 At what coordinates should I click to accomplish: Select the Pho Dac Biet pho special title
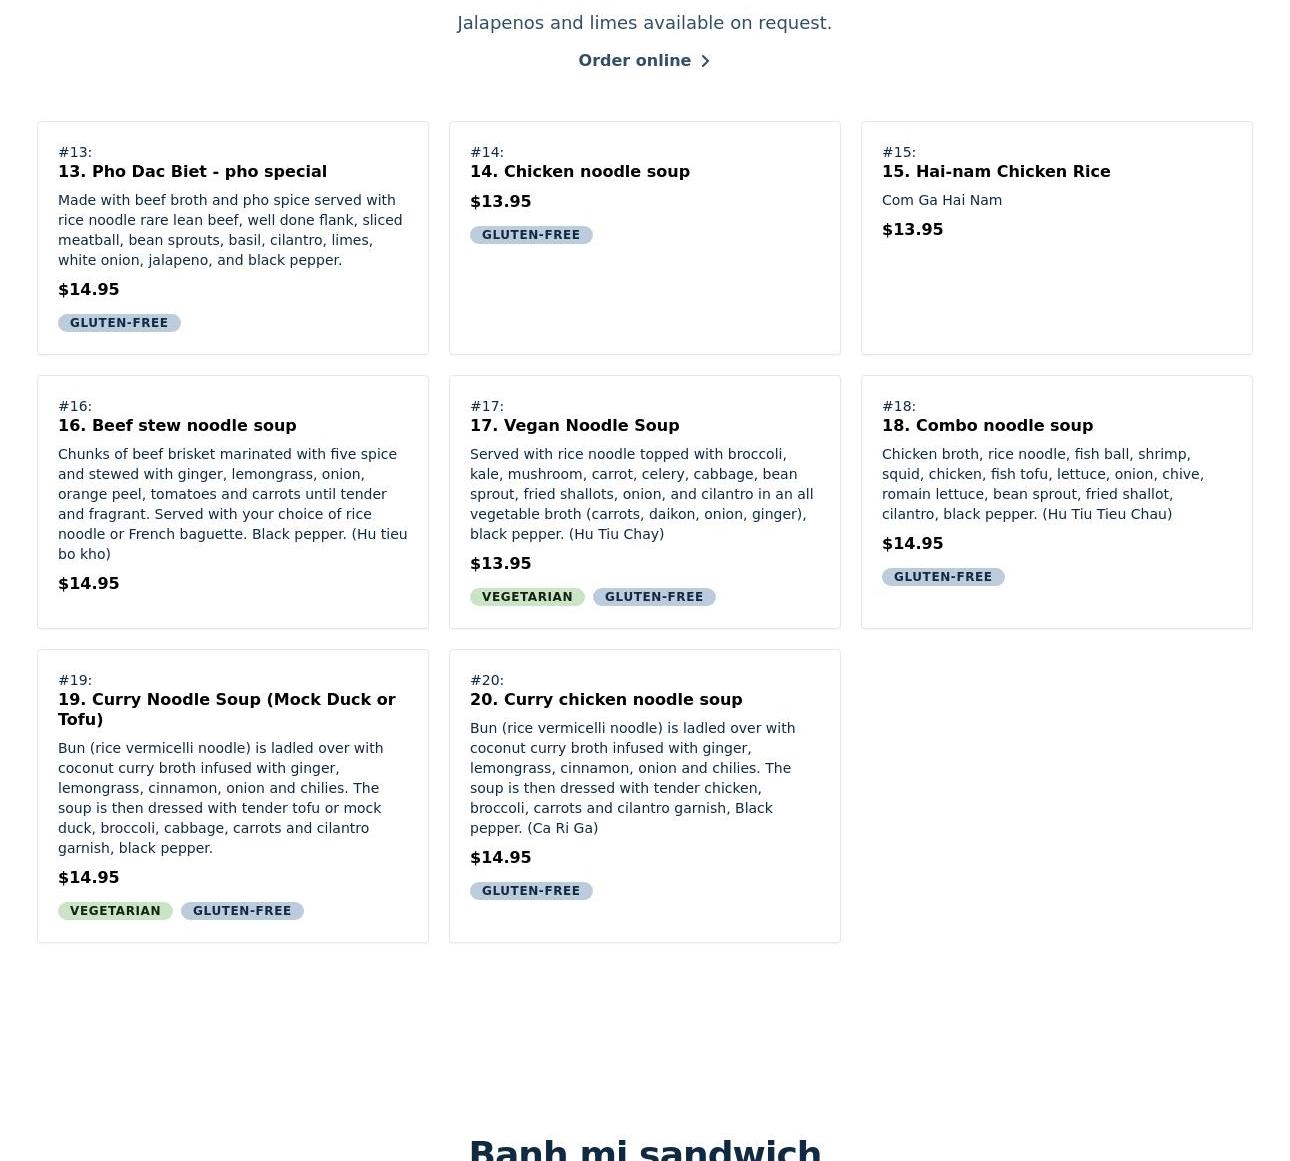192,172
